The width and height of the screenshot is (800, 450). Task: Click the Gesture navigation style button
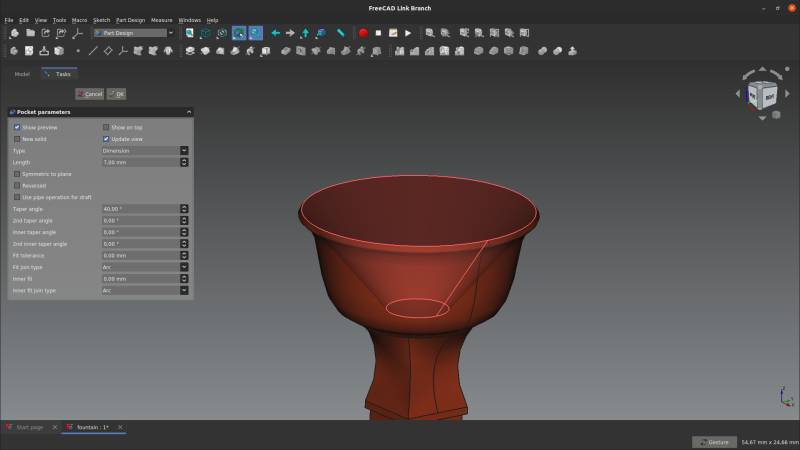click(714, 442)
